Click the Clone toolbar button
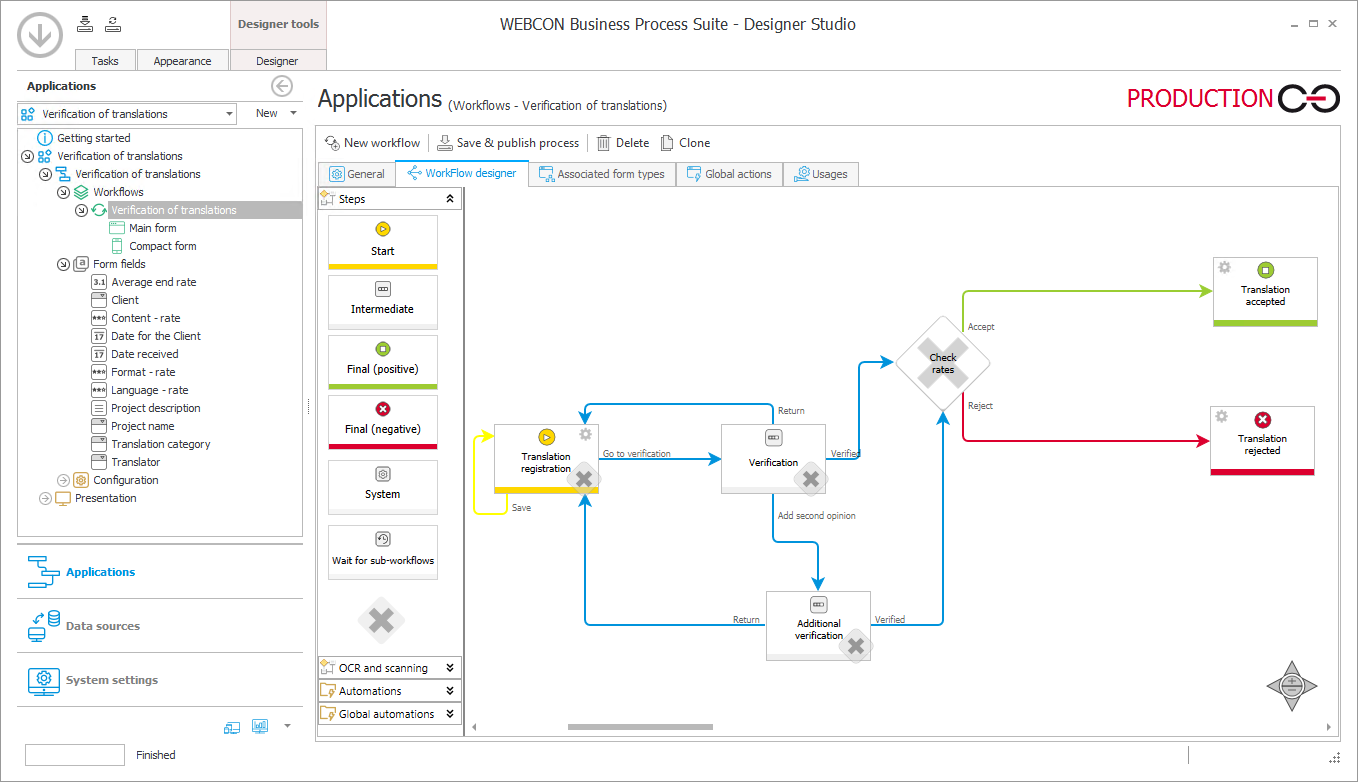The width and height of the screenshot is (1358, 782). click(685, 143)
